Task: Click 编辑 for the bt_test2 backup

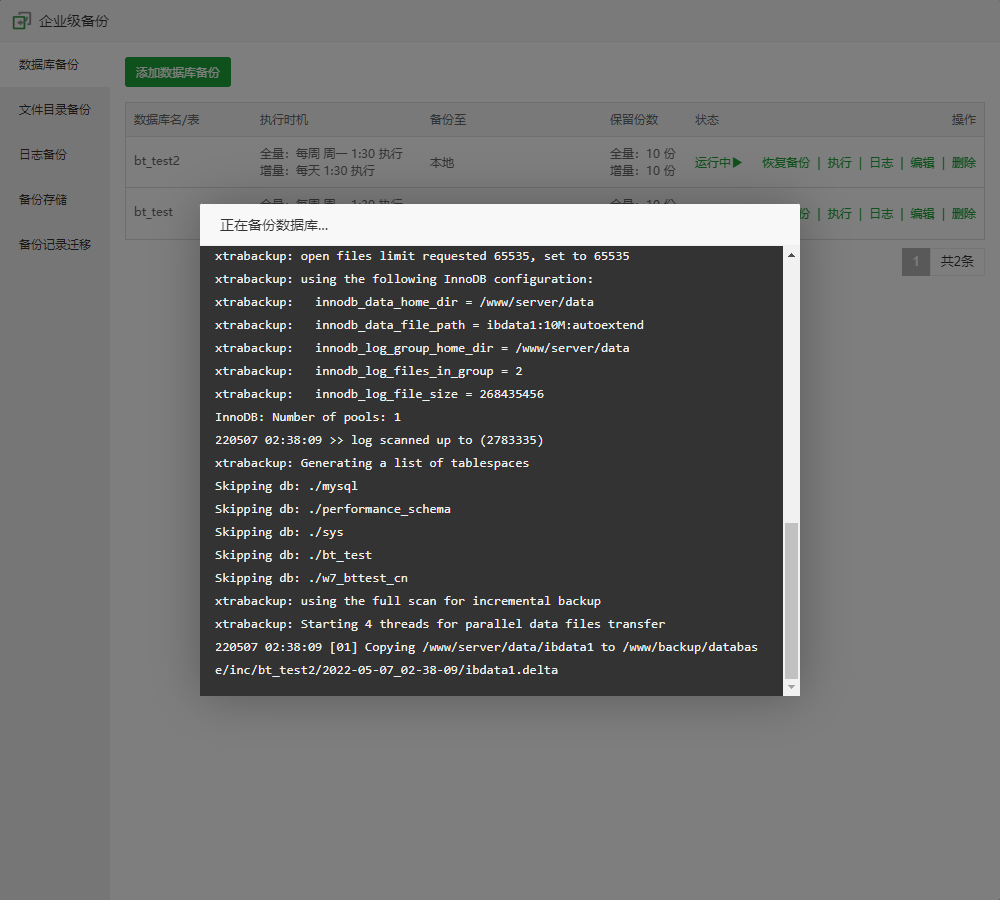Action: [922, 163]
